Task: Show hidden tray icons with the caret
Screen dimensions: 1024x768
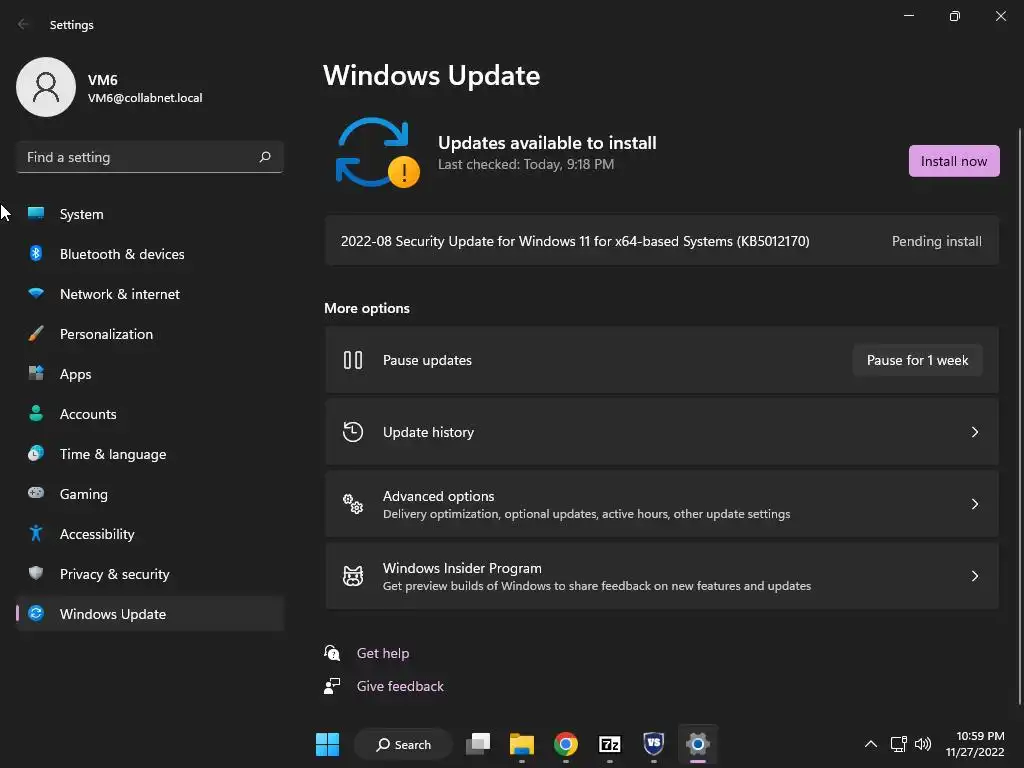Action: tap(871, 744)
